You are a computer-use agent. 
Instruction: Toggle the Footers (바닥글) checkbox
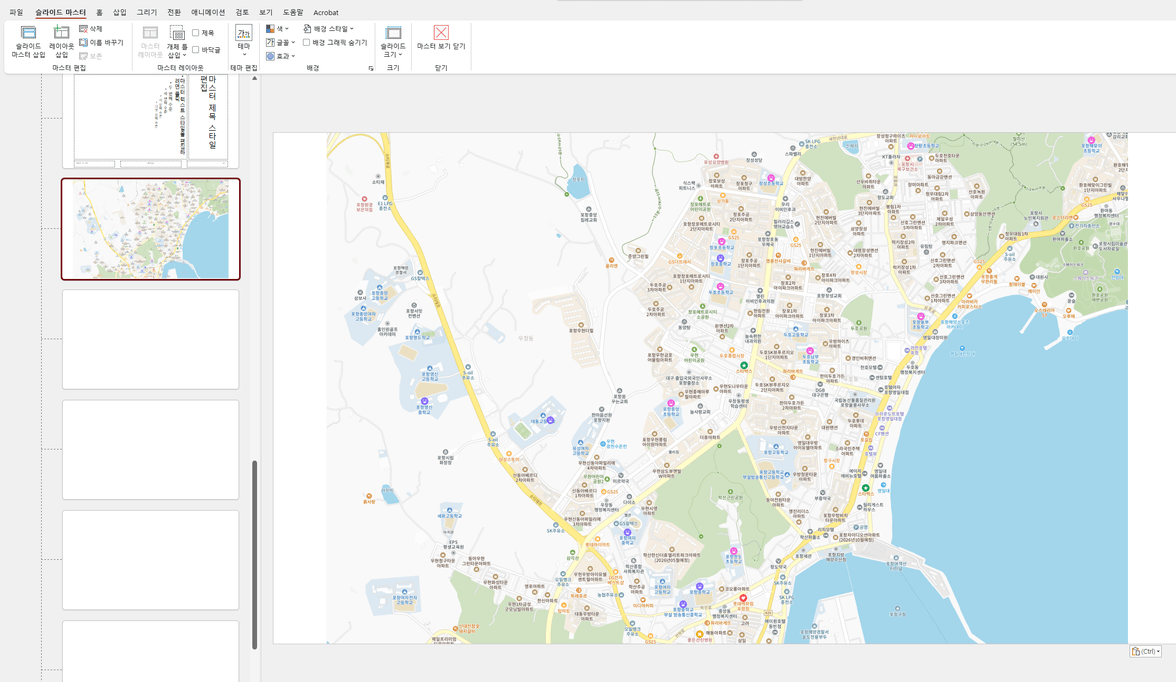196,50
